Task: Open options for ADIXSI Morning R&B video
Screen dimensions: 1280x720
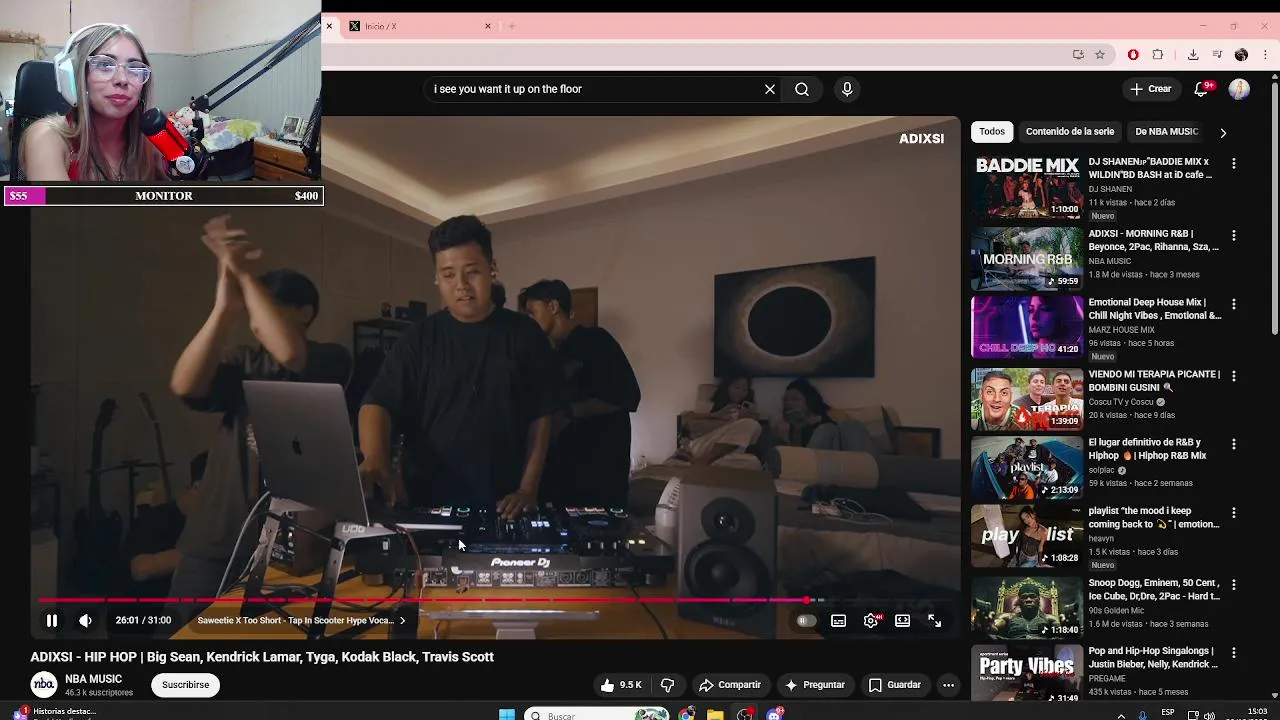Action: [x=1233, y=235]
